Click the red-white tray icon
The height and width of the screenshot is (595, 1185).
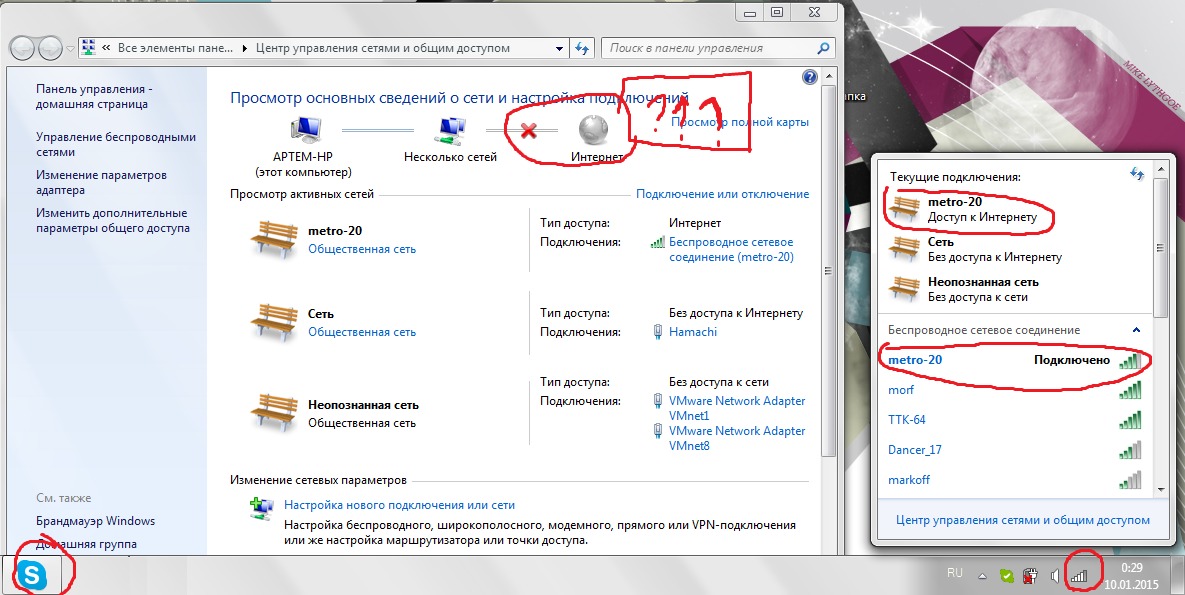[1029, 576]
